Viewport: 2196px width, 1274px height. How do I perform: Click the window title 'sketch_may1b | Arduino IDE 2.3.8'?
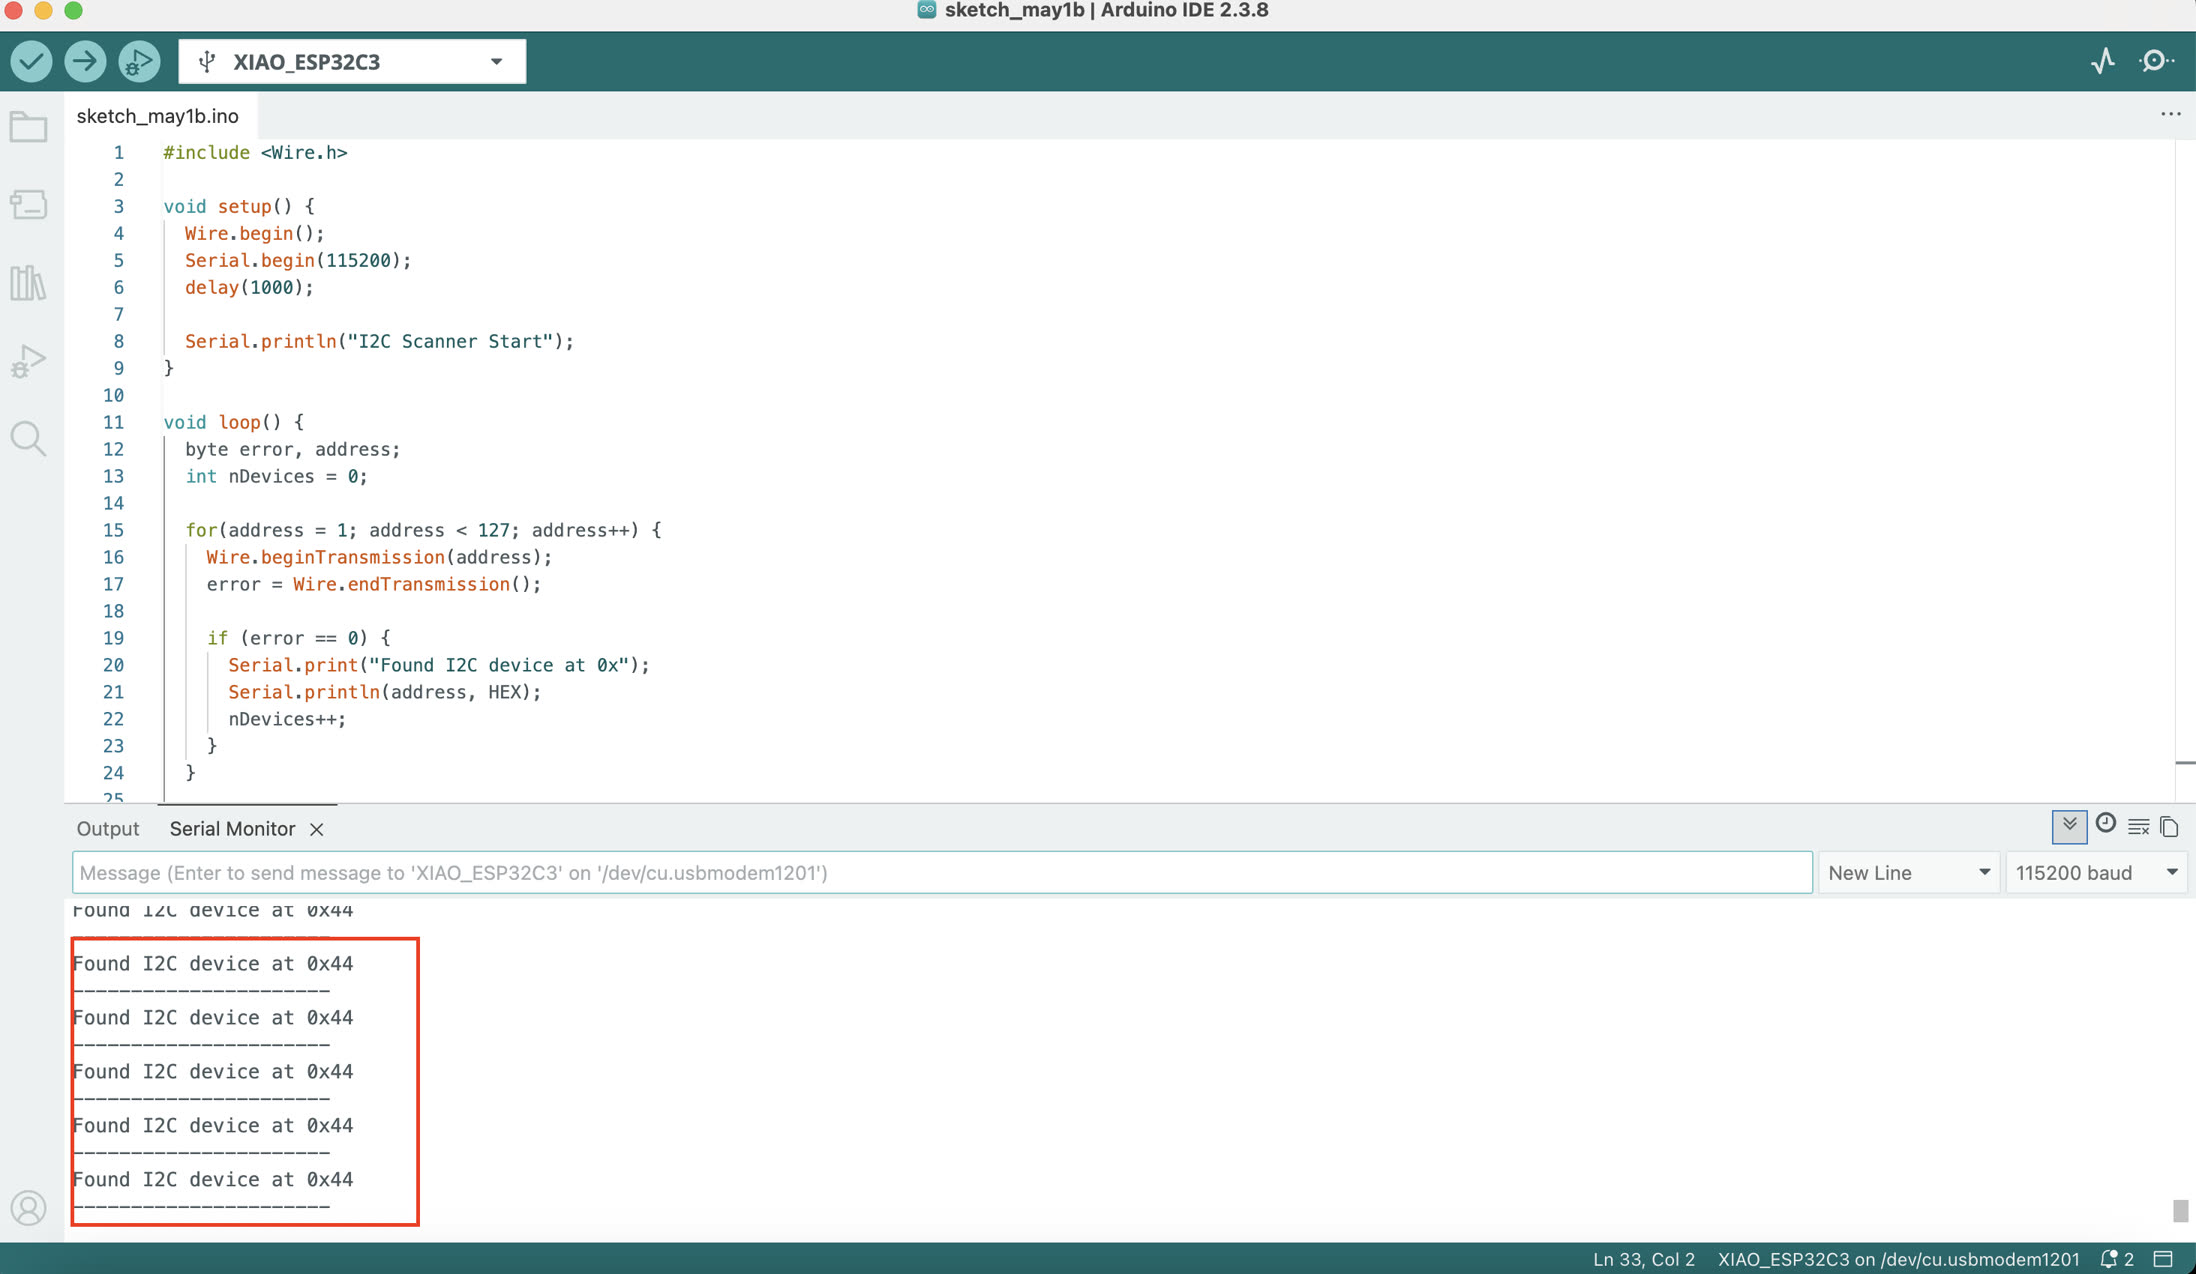point(1106,11)
